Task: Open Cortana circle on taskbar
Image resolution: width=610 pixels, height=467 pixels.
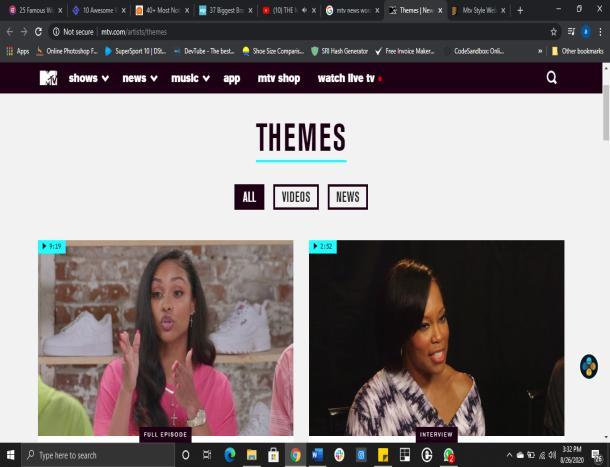Action: [186, 455]
